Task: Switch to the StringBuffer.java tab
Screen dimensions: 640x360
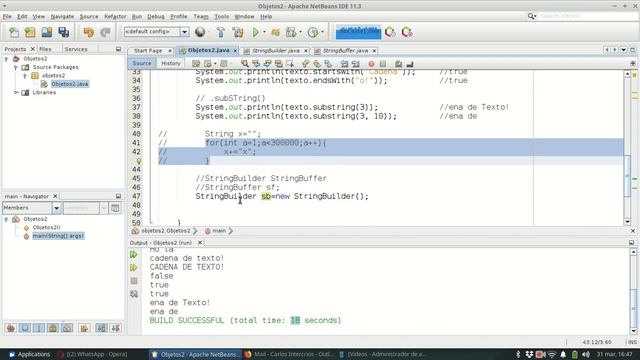Action: point(345,51)
